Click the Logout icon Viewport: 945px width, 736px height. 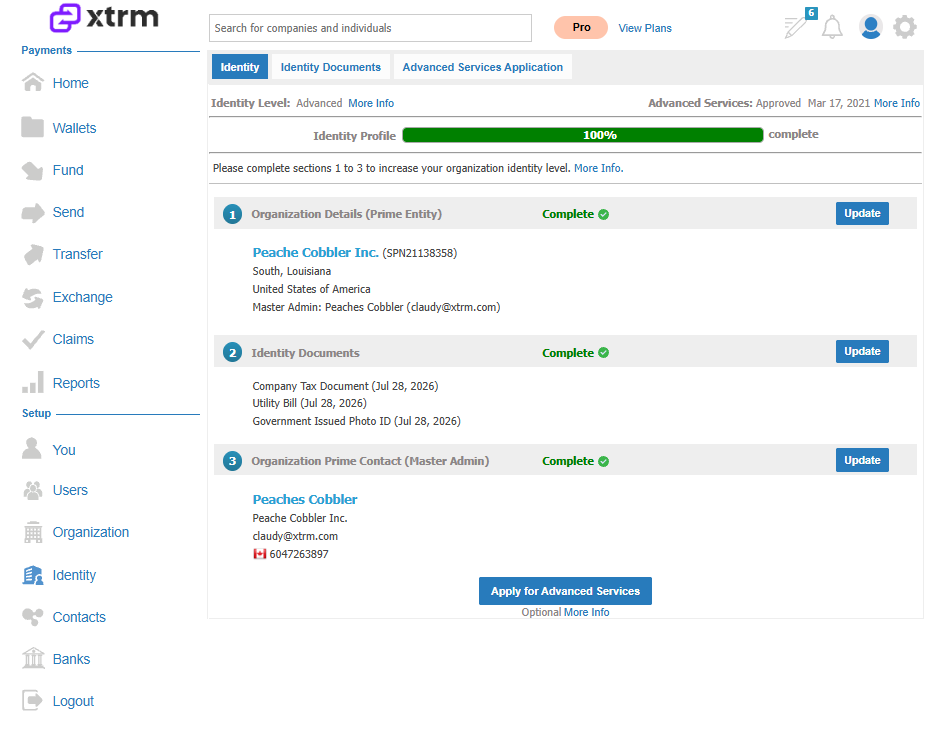tap(33, 700)
